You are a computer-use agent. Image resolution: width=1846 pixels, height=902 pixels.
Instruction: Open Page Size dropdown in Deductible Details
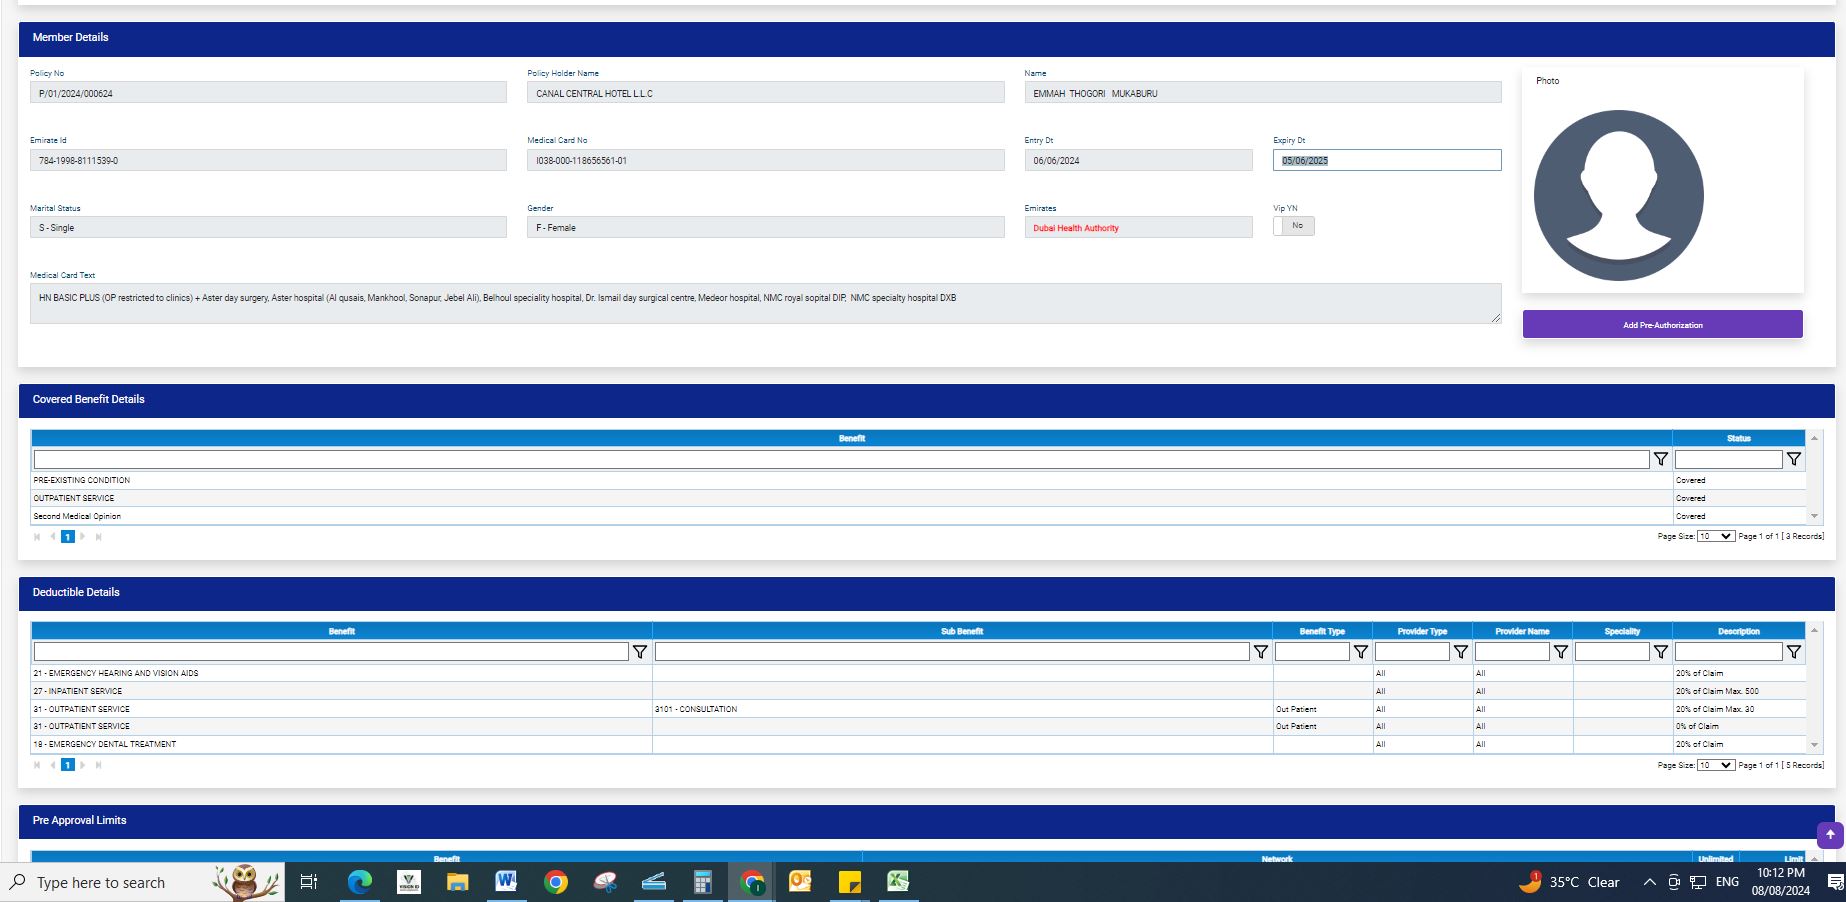(1715, 765)
